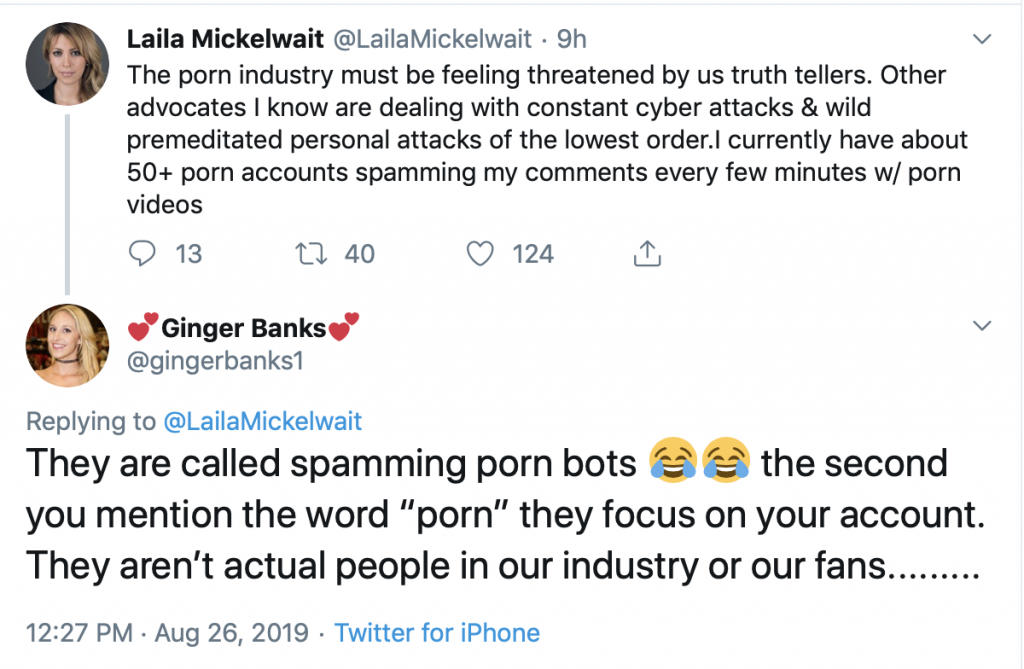Click the 124 likes count number
This screenshot has height=669, width=1024.
(533, 254)
